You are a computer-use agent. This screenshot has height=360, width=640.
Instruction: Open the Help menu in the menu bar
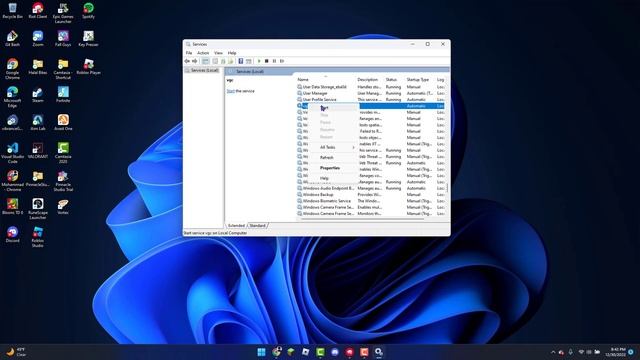(232, 53)
